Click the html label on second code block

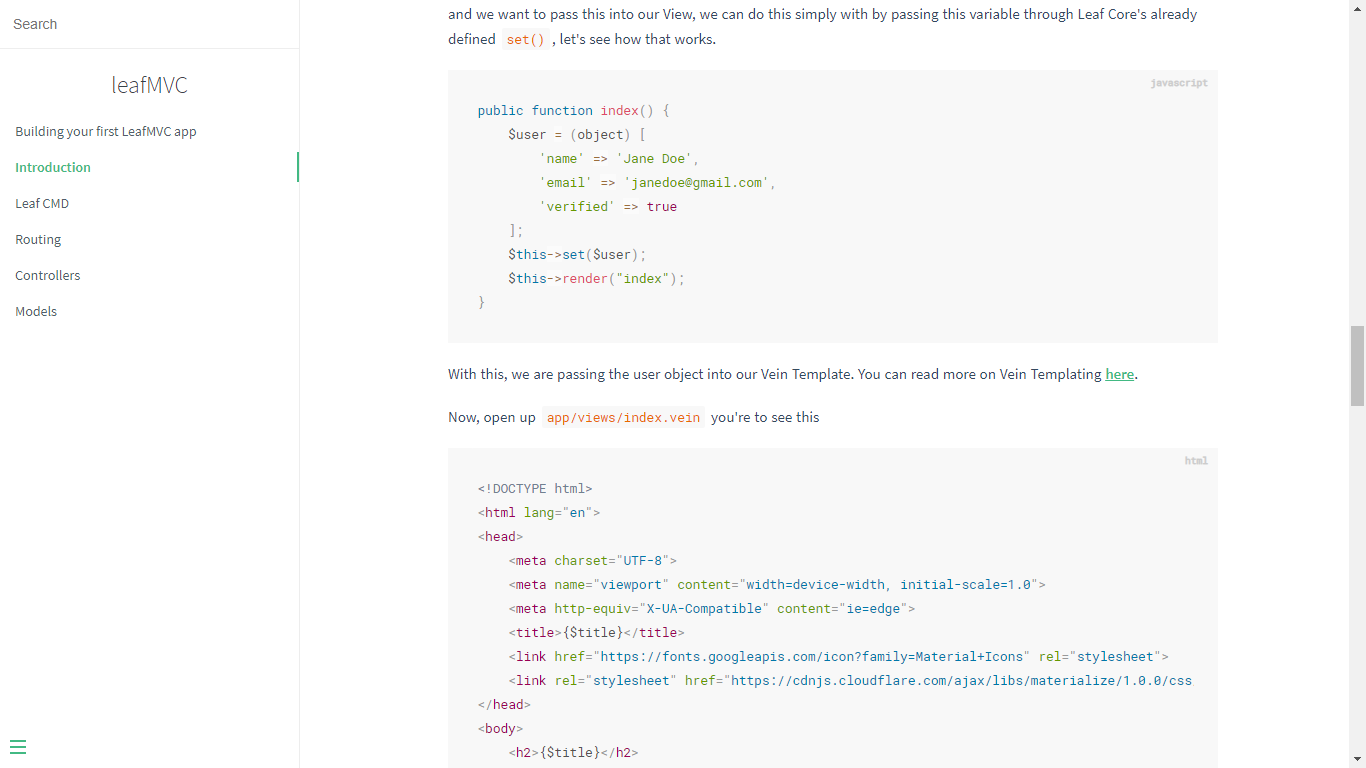coord(1195,461)
